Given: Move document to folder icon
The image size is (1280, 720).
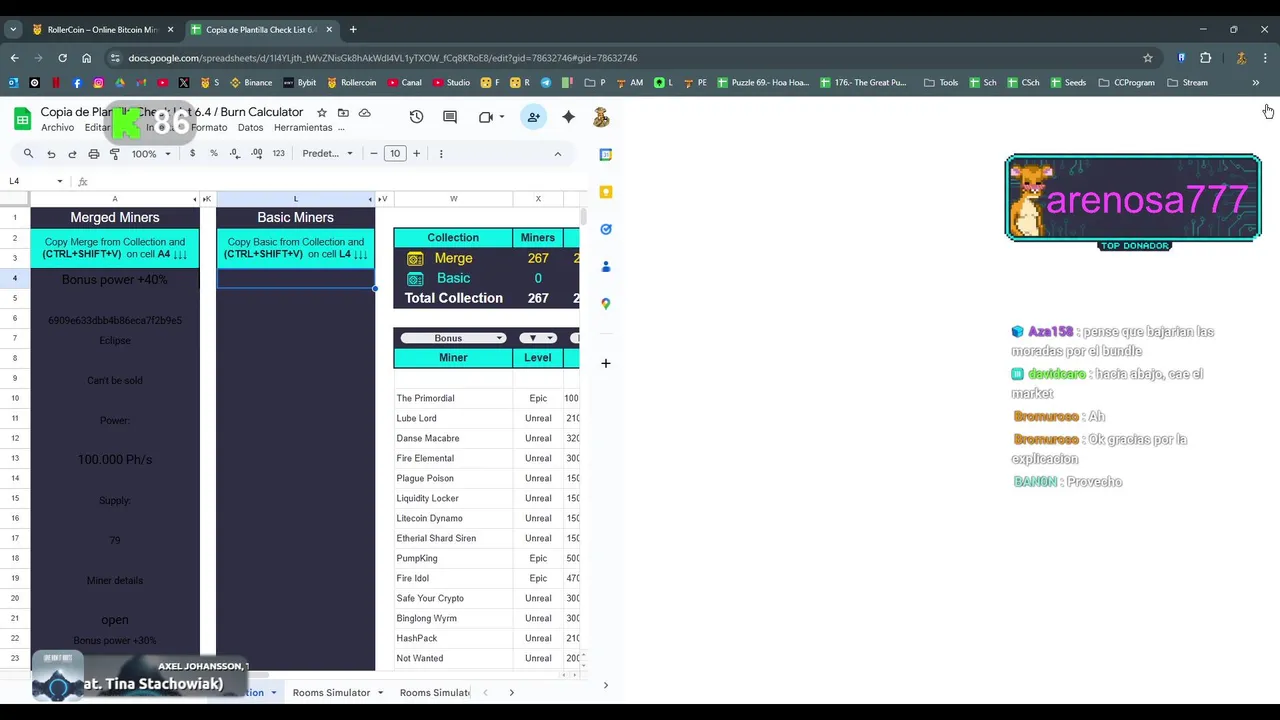Looking at the screenshot, I should tap(343, 113).
